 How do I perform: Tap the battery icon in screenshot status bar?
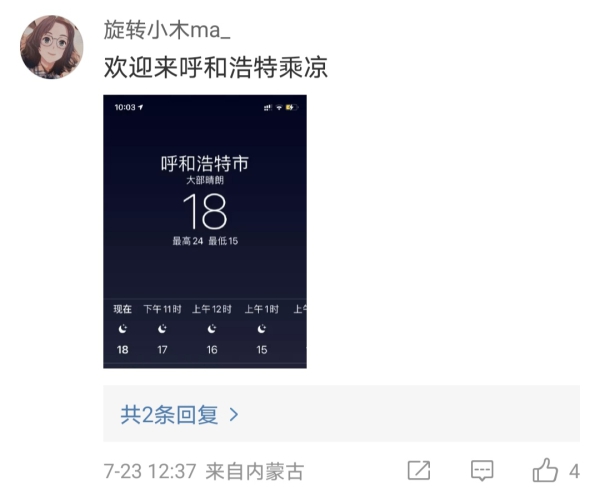click(292, 108)
